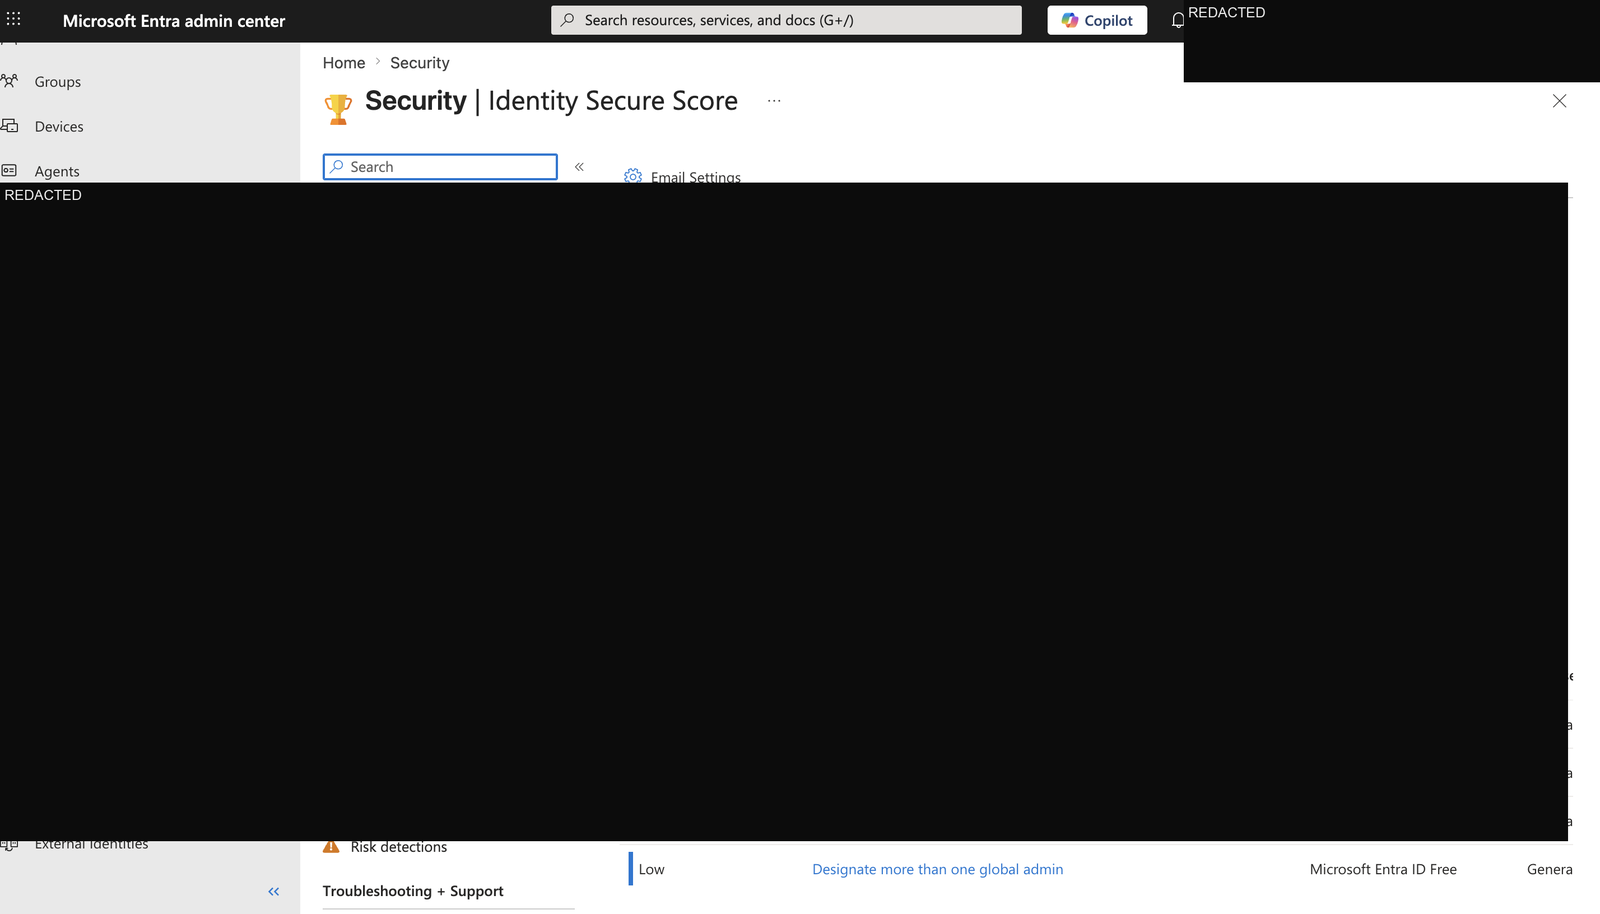The height and width of the screenshot is (914, 1600).
Task: Click the Low priority cell
Action: click(x=652, y=870)
